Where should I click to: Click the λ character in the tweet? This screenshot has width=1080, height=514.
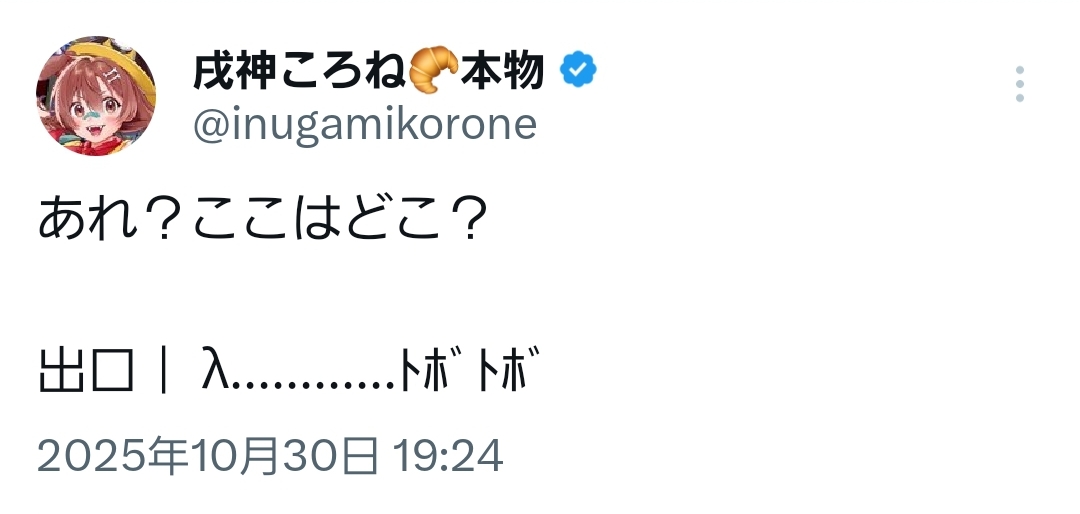point(215,372)
